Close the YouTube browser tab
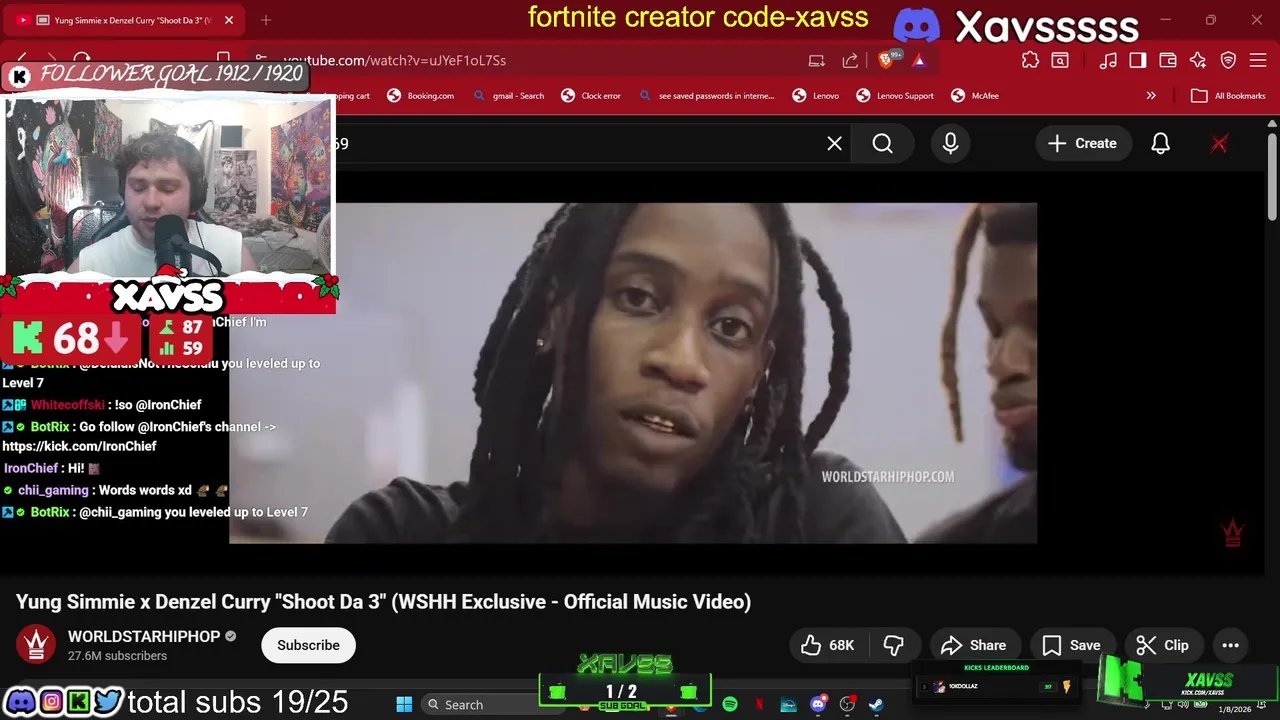 228,20
